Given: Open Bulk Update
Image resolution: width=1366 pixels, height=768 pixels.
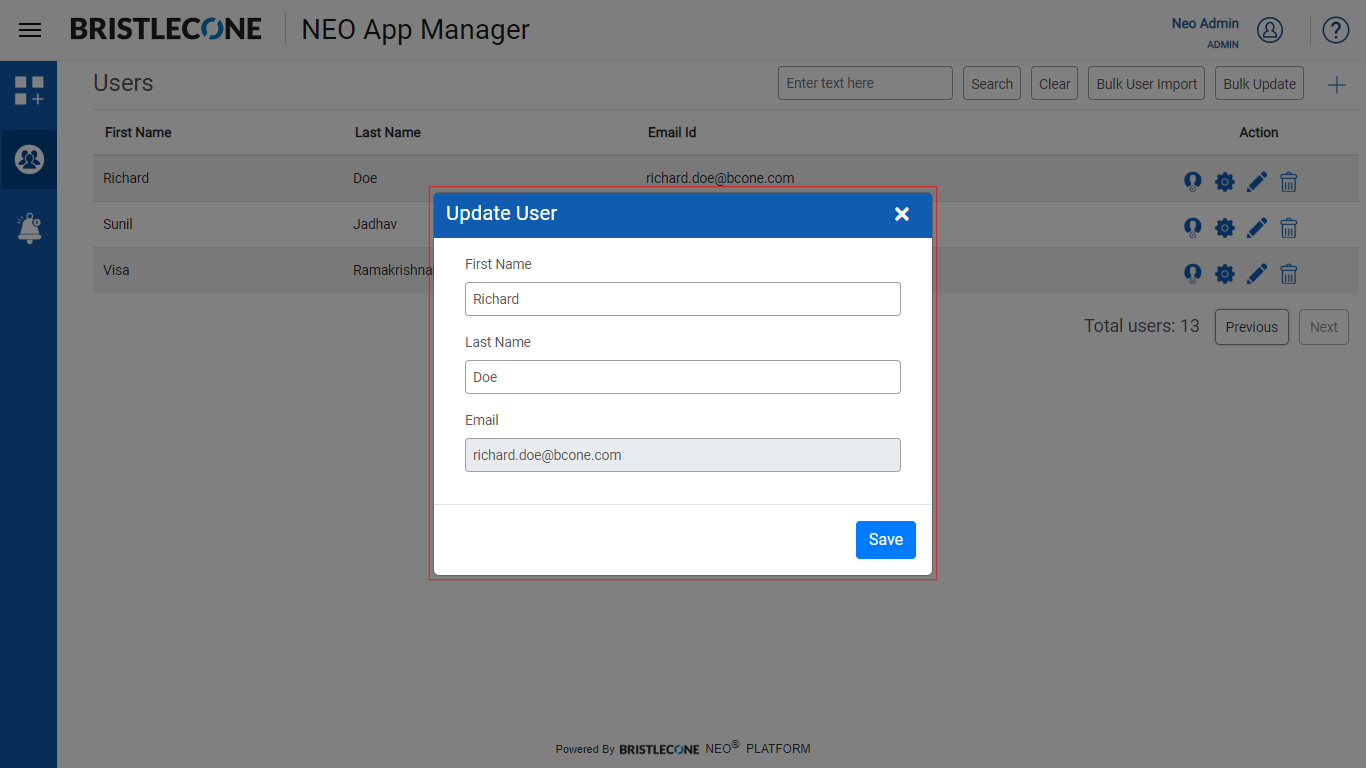Looking at the screenshot, I should coord(1259,84).
